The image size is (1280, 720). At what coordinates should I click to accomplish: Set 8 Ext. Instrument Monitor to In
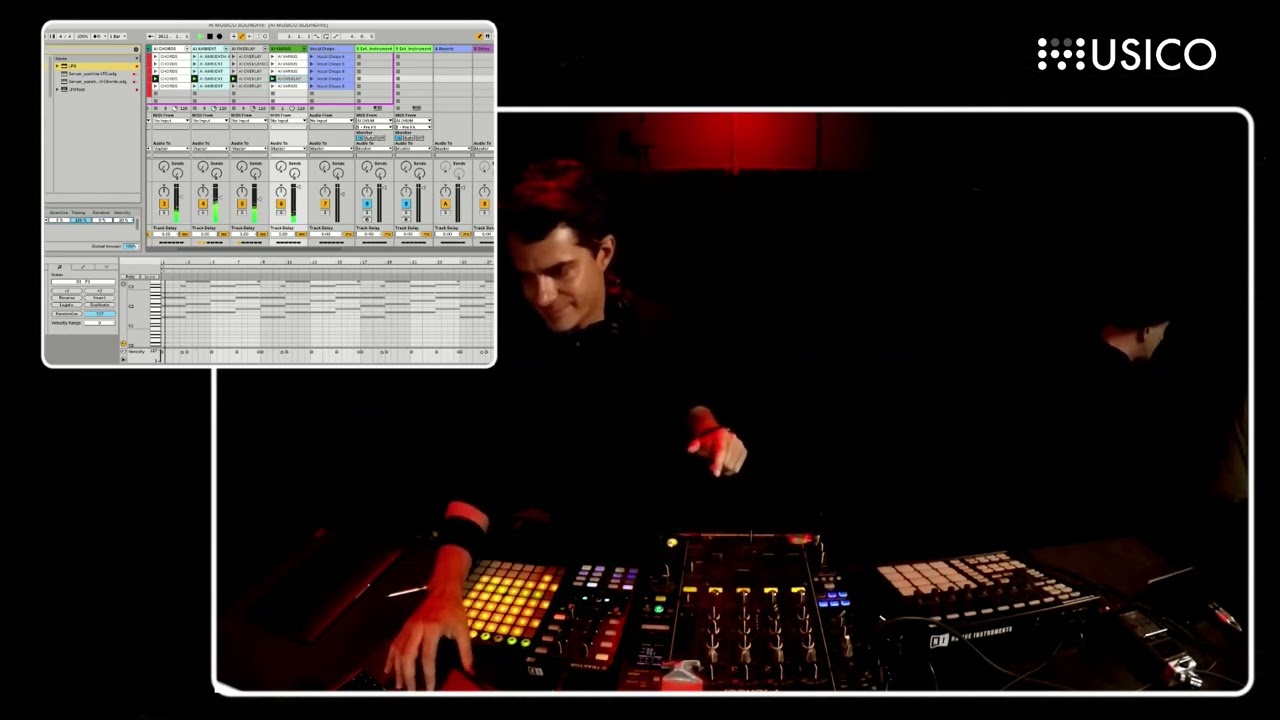pos(359,138)
